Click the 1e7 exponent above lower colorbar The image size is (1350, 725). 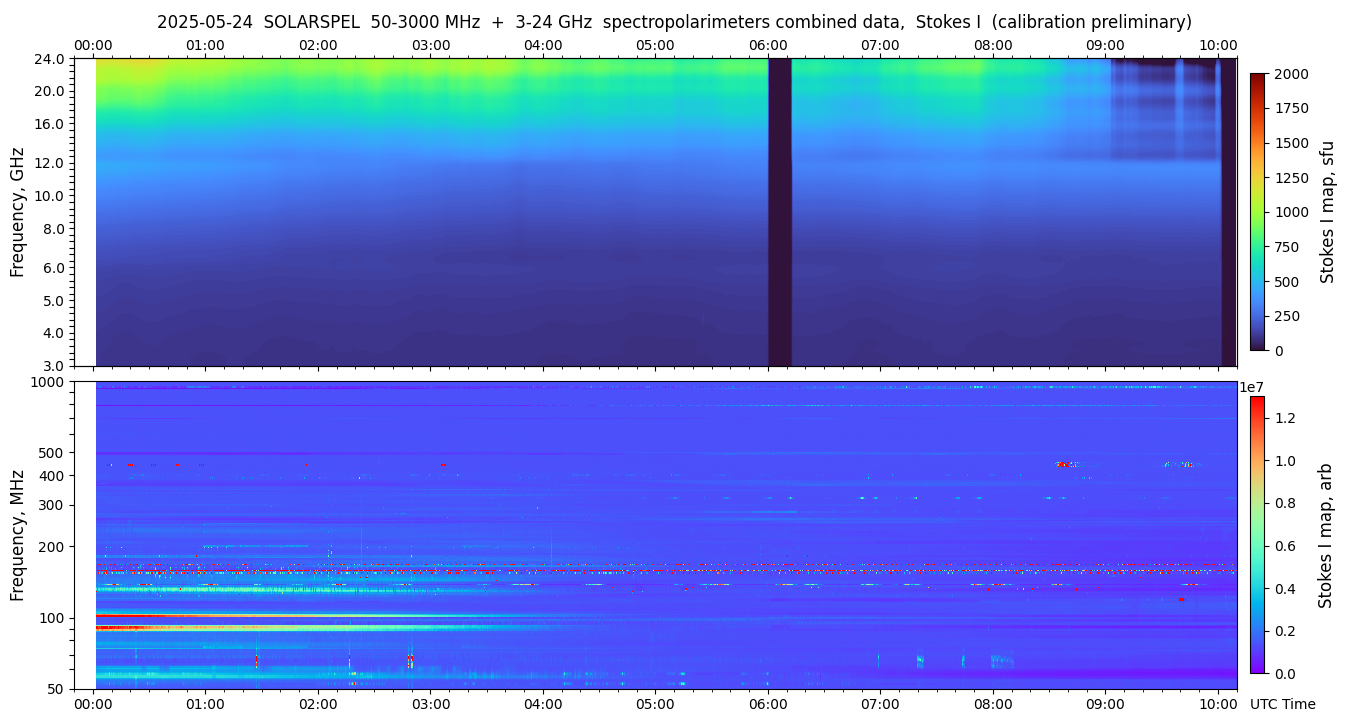click(x=1253, y=387)
